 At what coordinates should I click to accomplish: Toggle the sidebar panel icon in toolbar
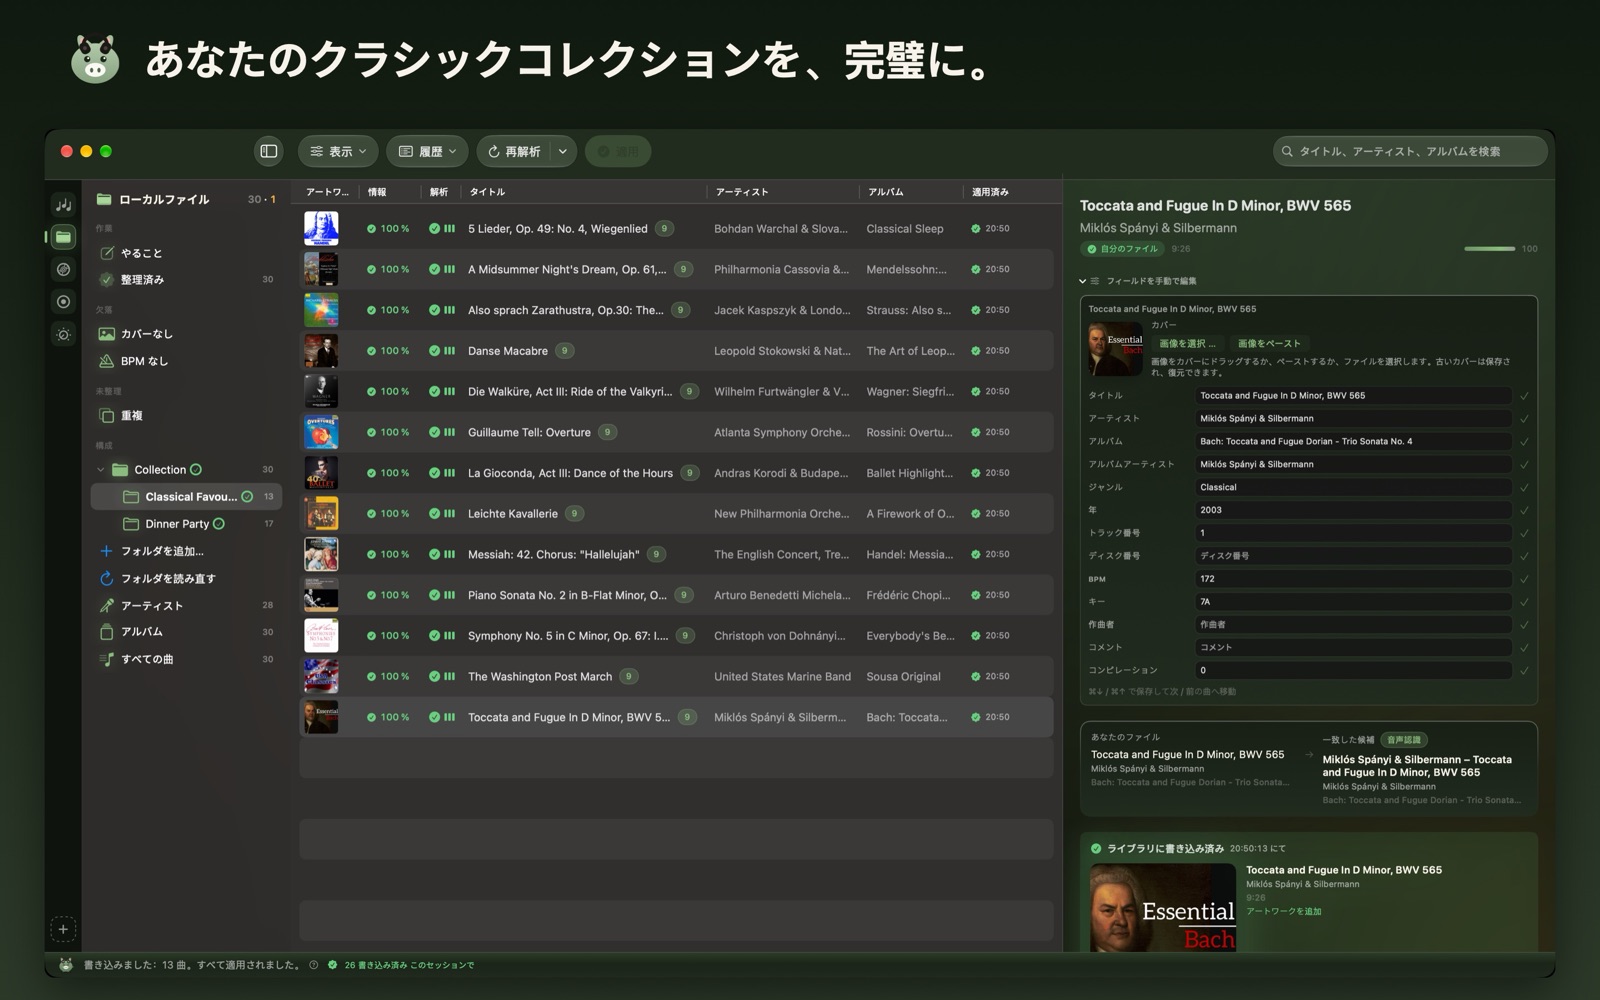tap(269, 151)
